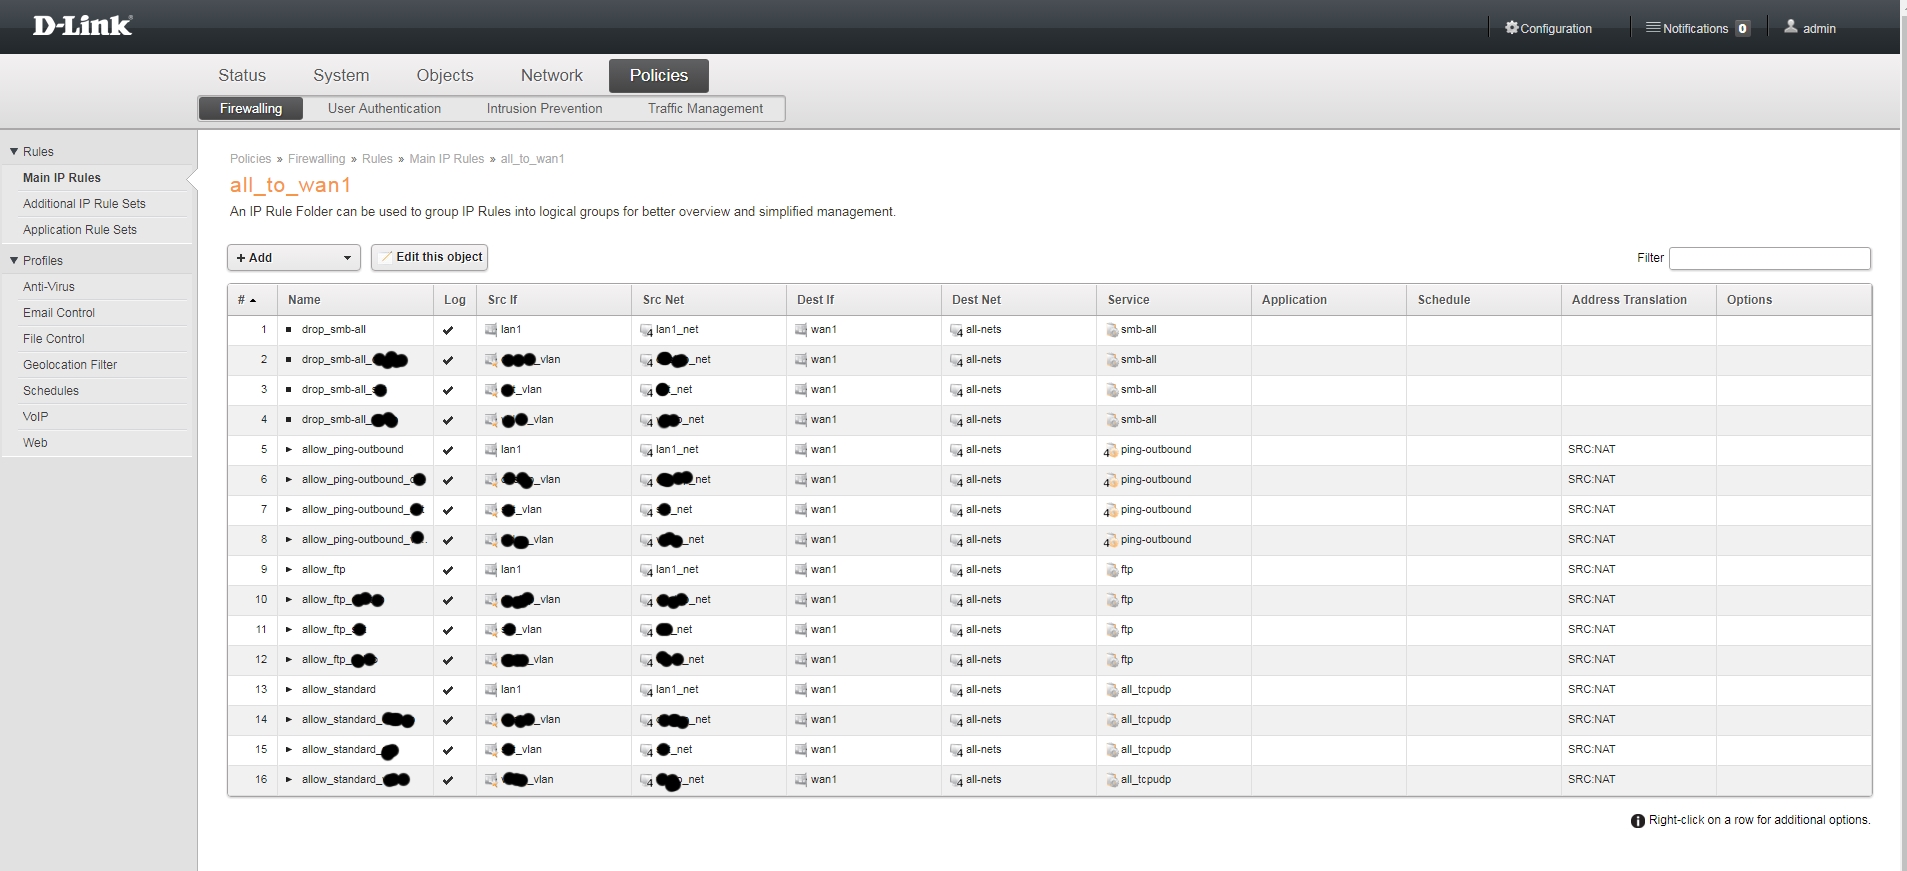Click the Email Control sidebar item
This screenshot has height=871, width=1907.
pos(59,313)
